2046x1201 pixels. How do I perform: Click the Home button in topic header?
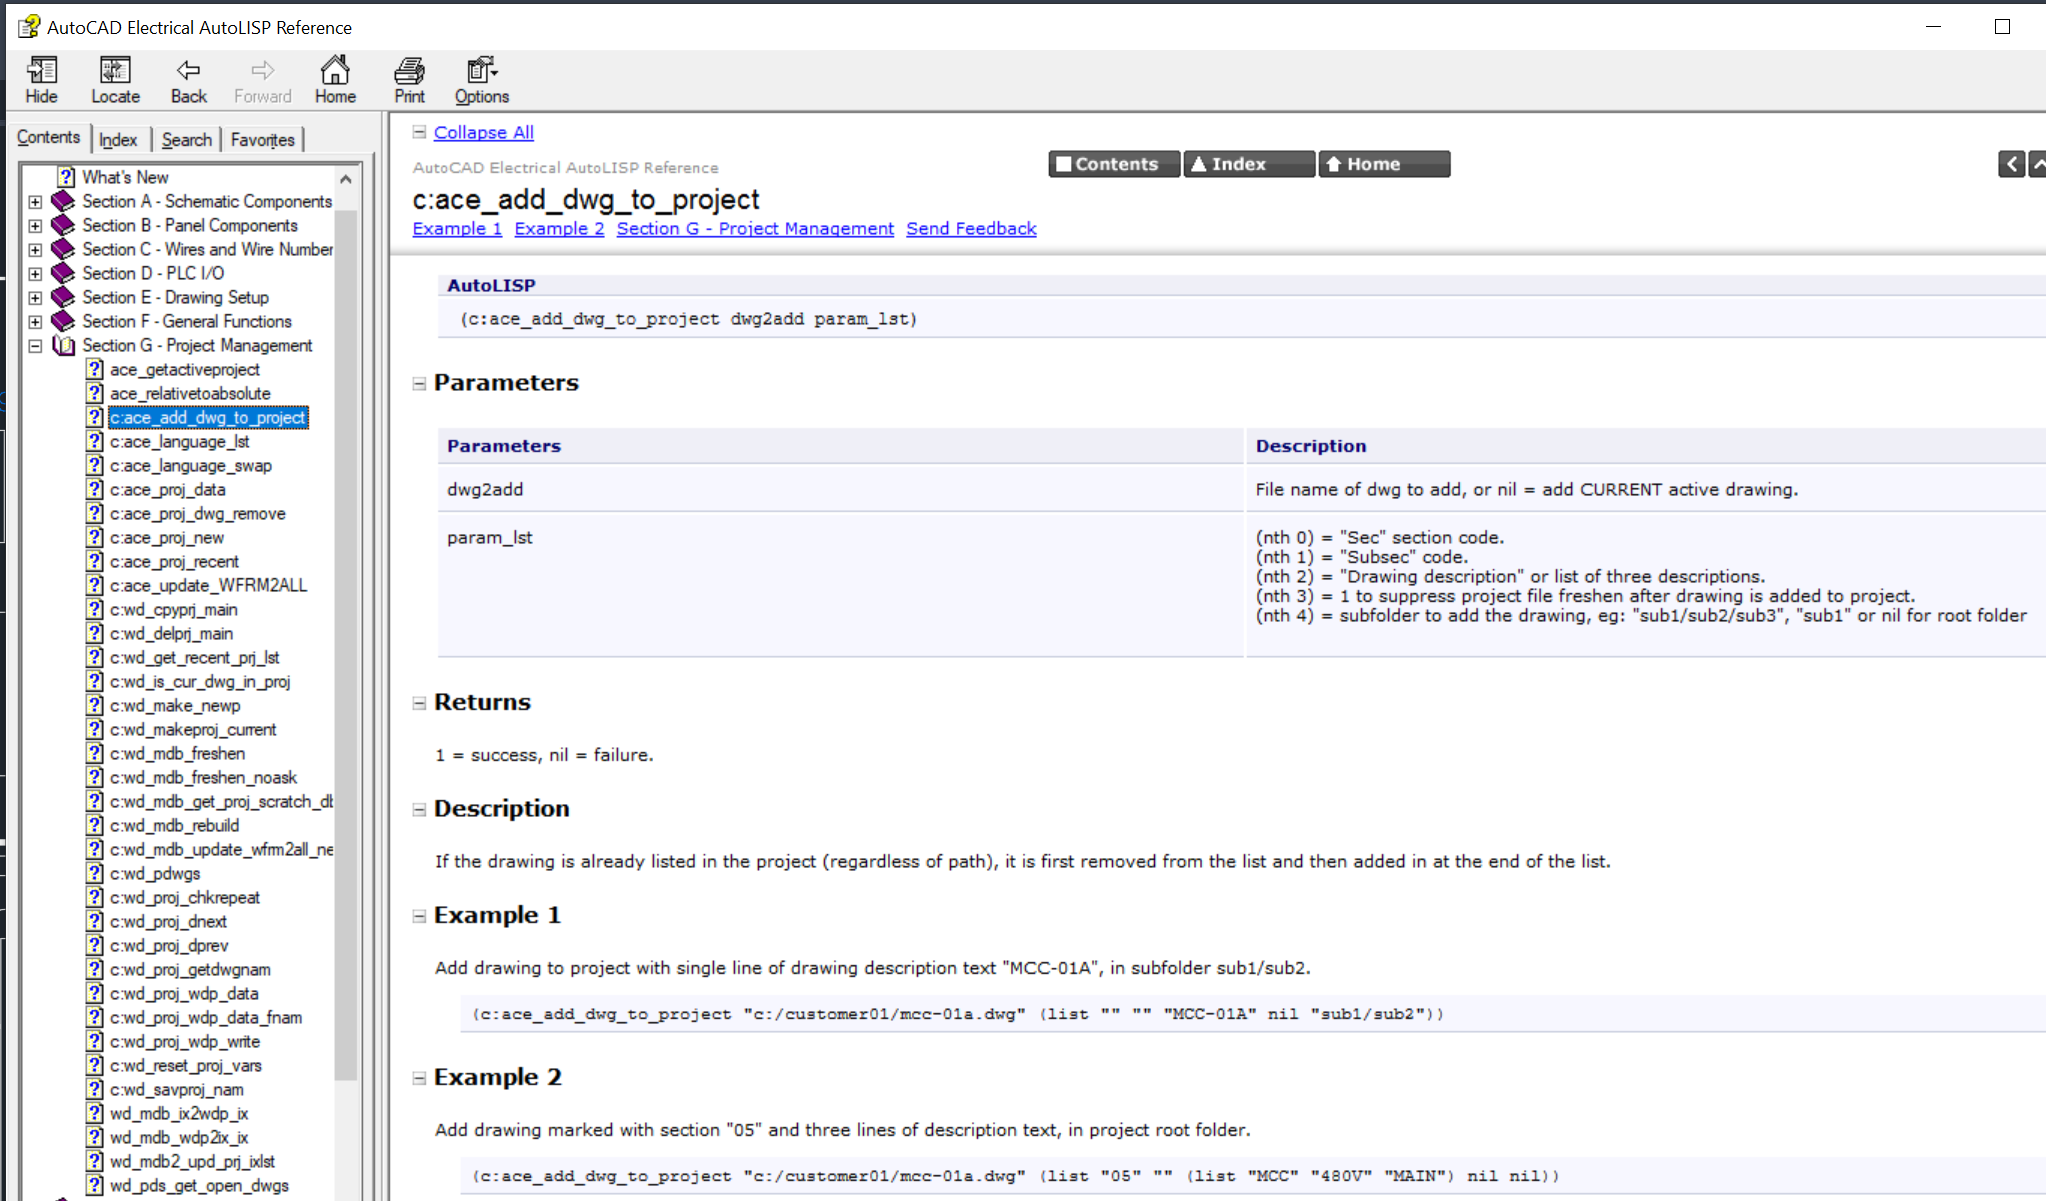tap(1384, 164)
